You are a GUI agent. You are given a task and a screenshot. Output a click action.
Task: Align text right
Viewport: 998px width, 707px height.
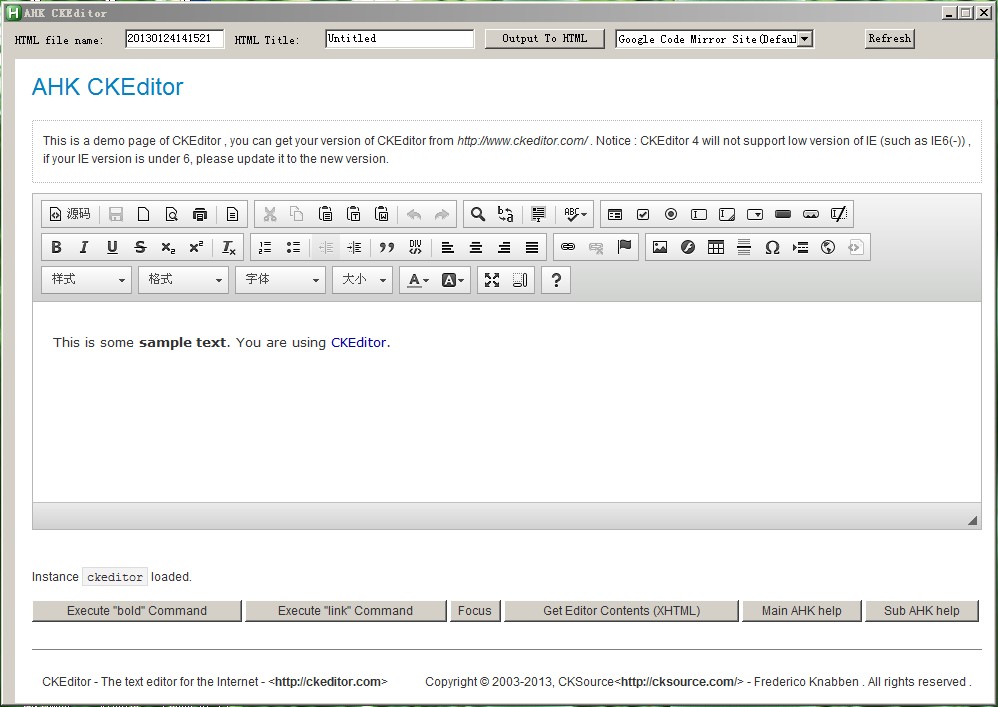(504, 248)
